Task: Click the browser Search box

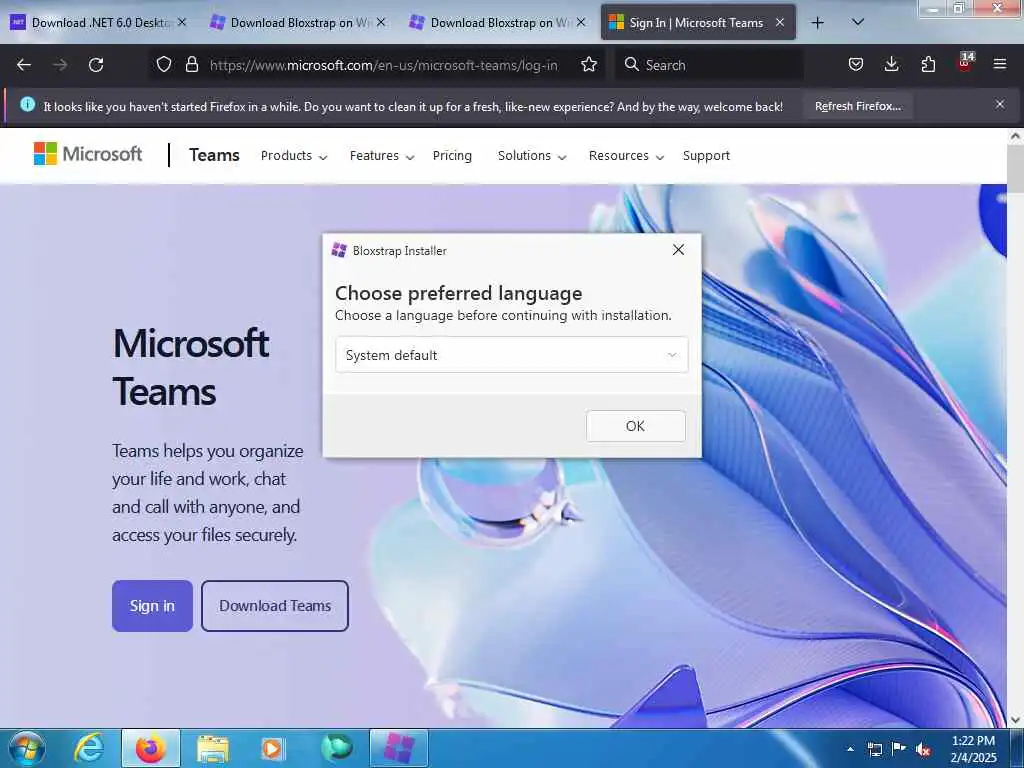Action: coord(709,65)
